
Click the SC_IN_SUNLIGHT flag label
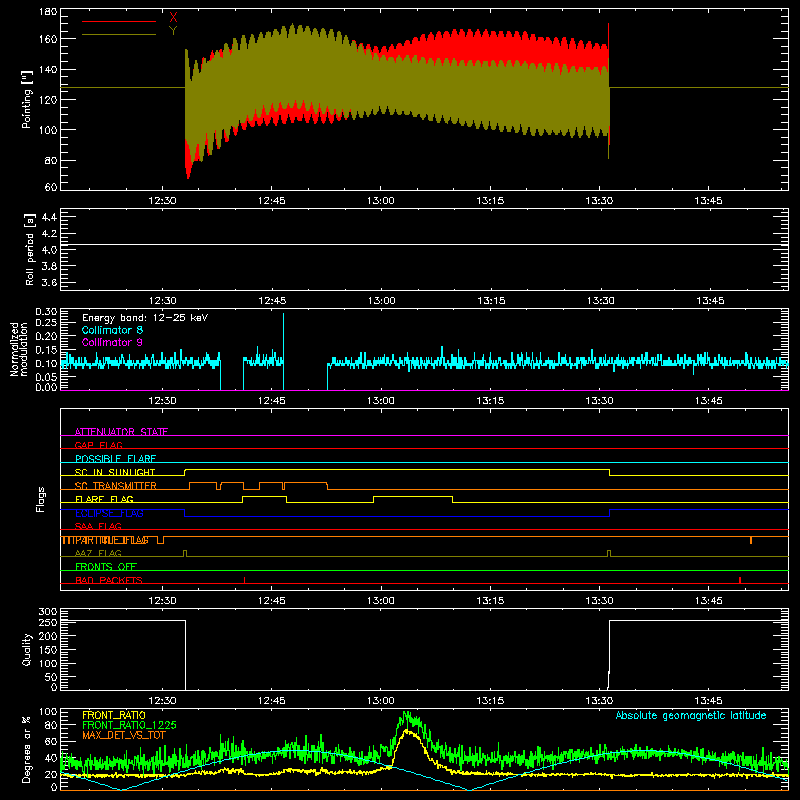click(115, 472)
